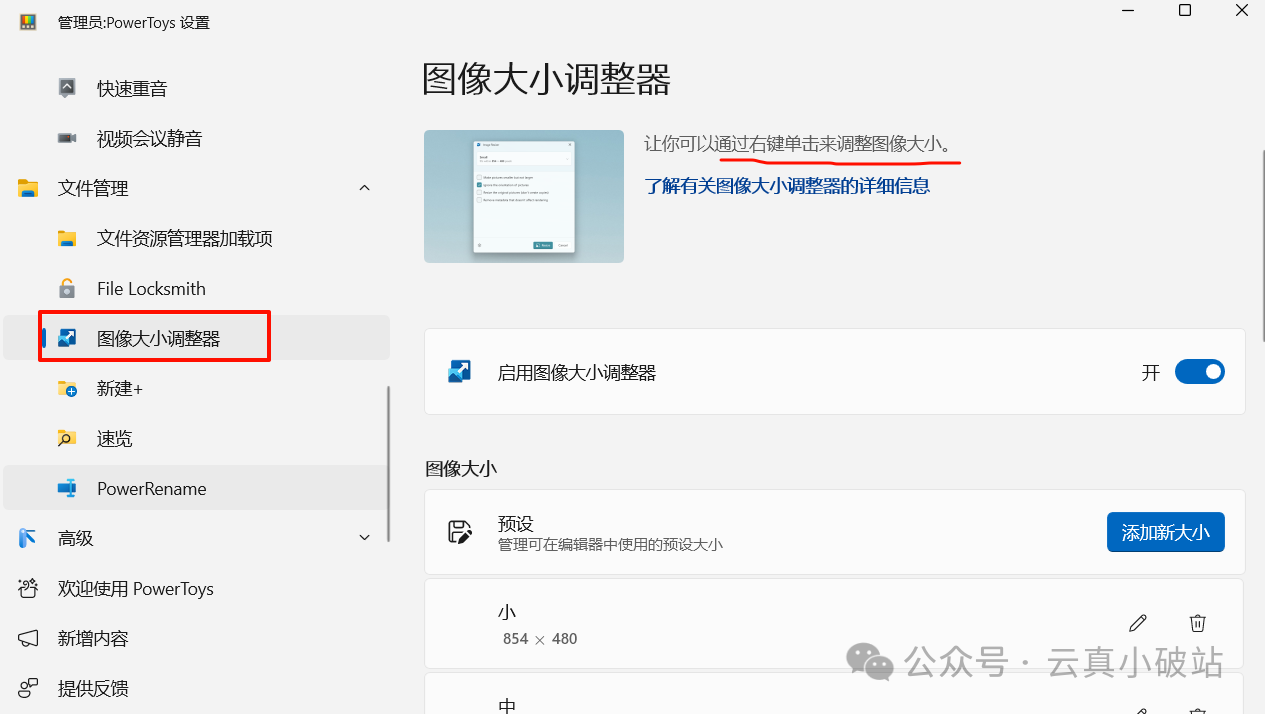Click the PowerToys logo in title bar

click(x=28, y=22)
